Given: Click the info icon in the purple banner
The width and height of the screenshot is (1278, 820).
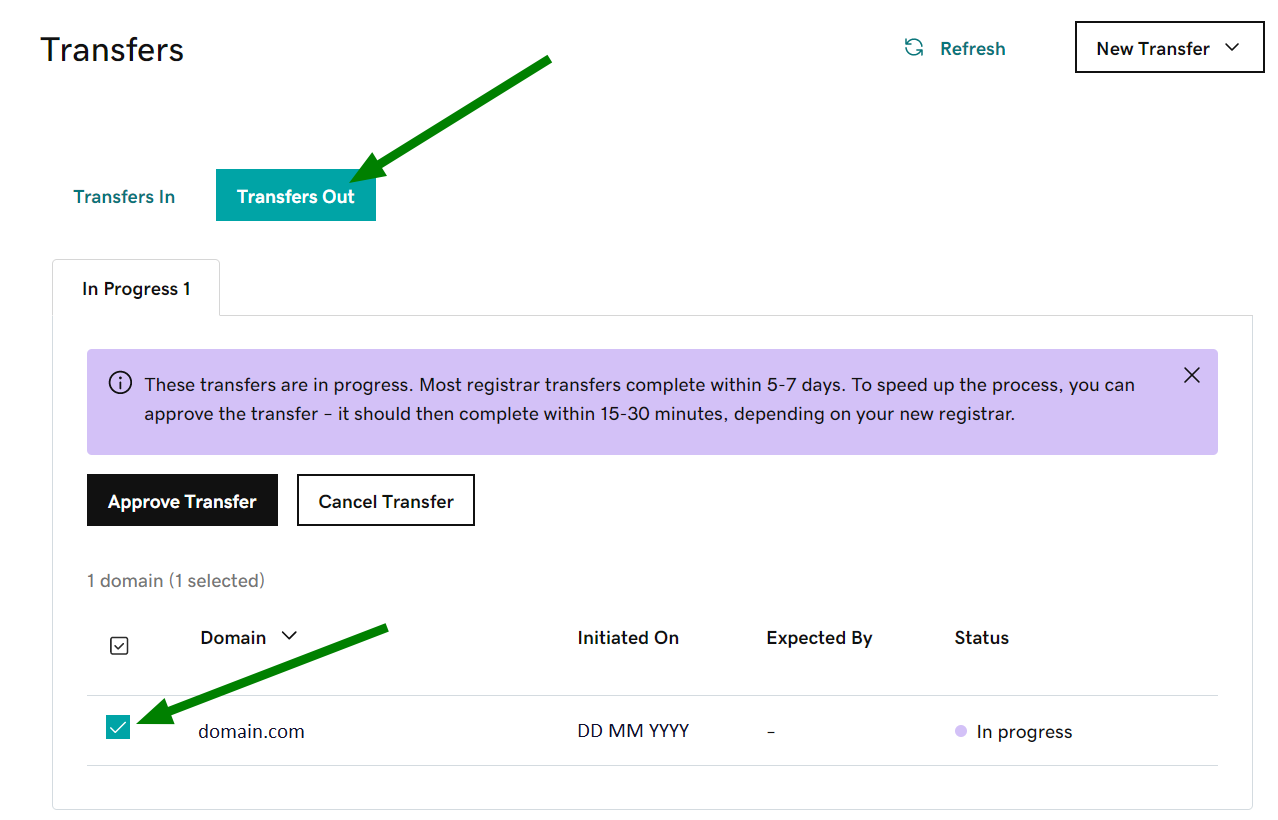Looking at the screenshot, I should click(120, 383).
